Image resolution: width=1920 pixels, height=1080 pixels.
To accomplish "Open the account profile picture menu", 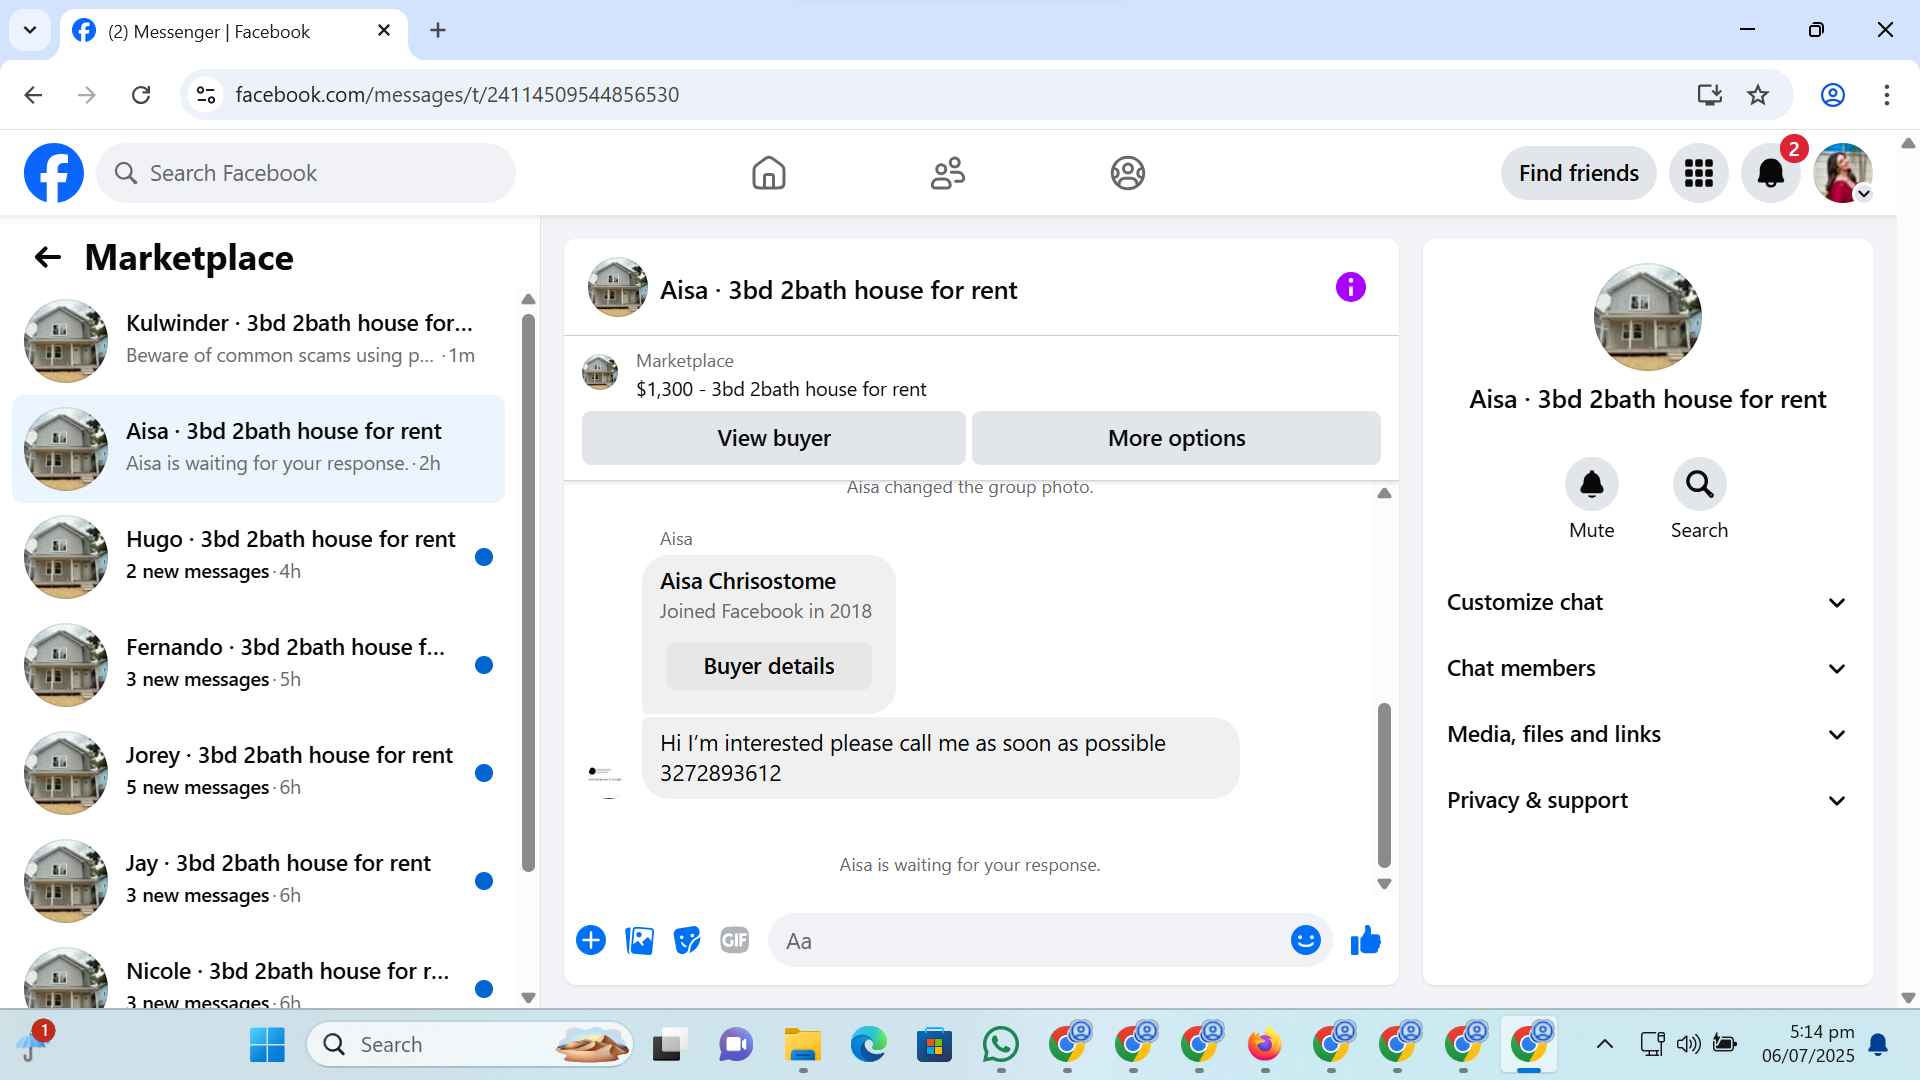I will point(1842,173).
